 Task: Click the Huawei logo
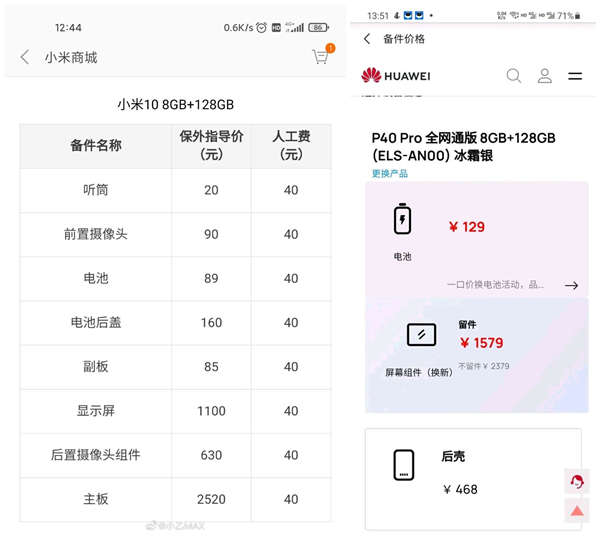click(396, 75)
